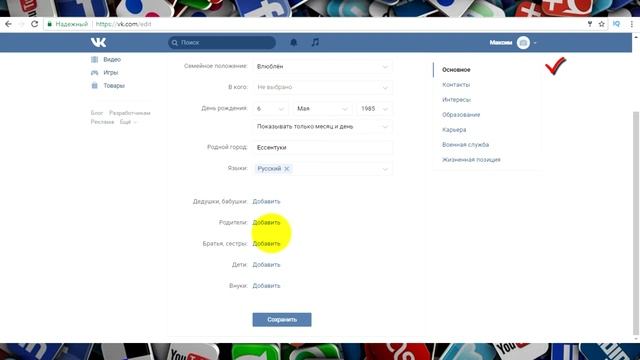This screenshot has height=360, width=640.
Task: Click the VK search field
Action: (x=222, y=42)
